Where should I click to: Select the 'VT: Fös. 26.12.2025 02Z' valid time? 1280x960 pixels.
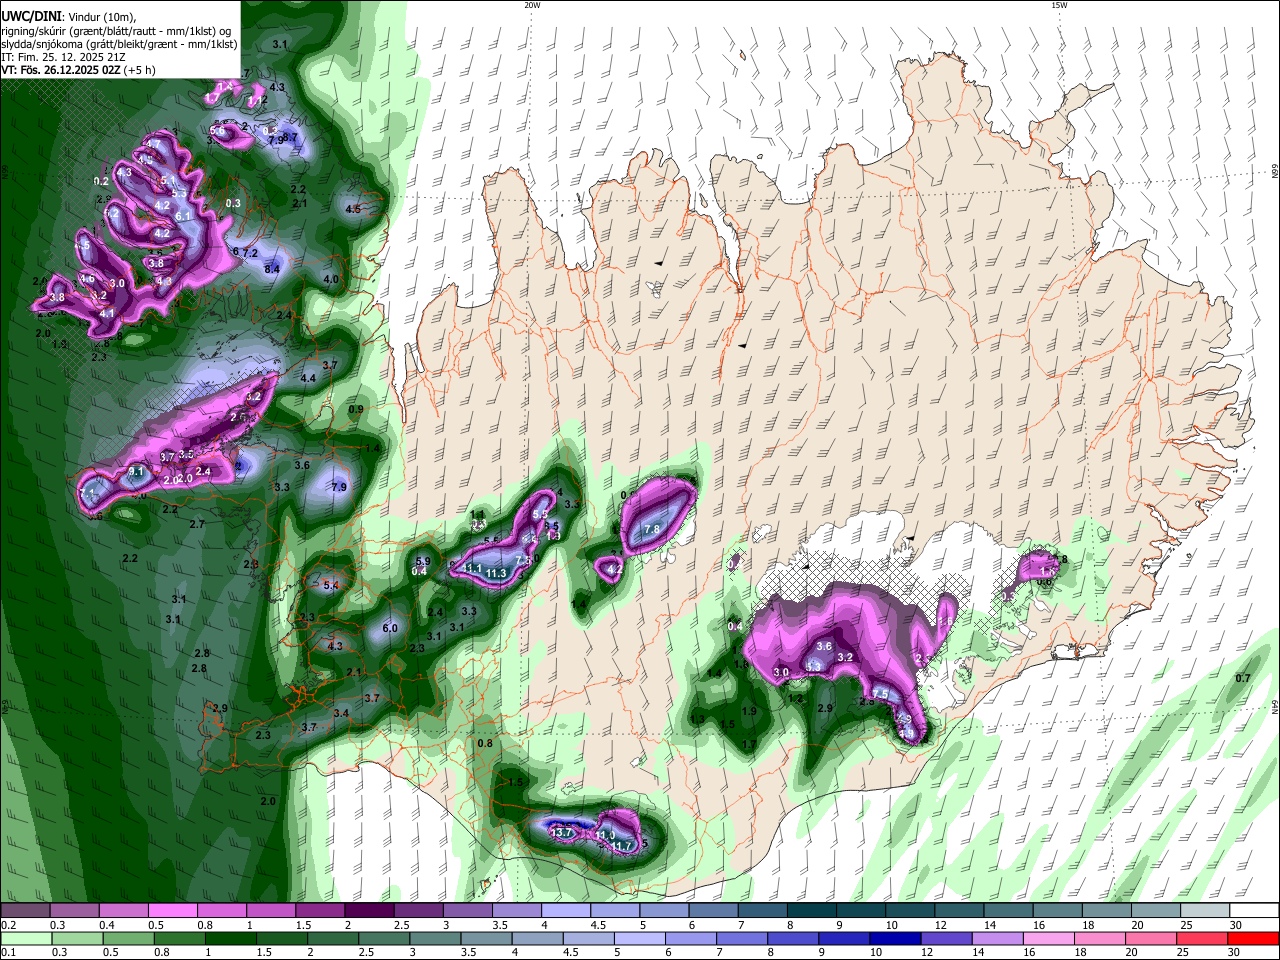coord(60,71)
